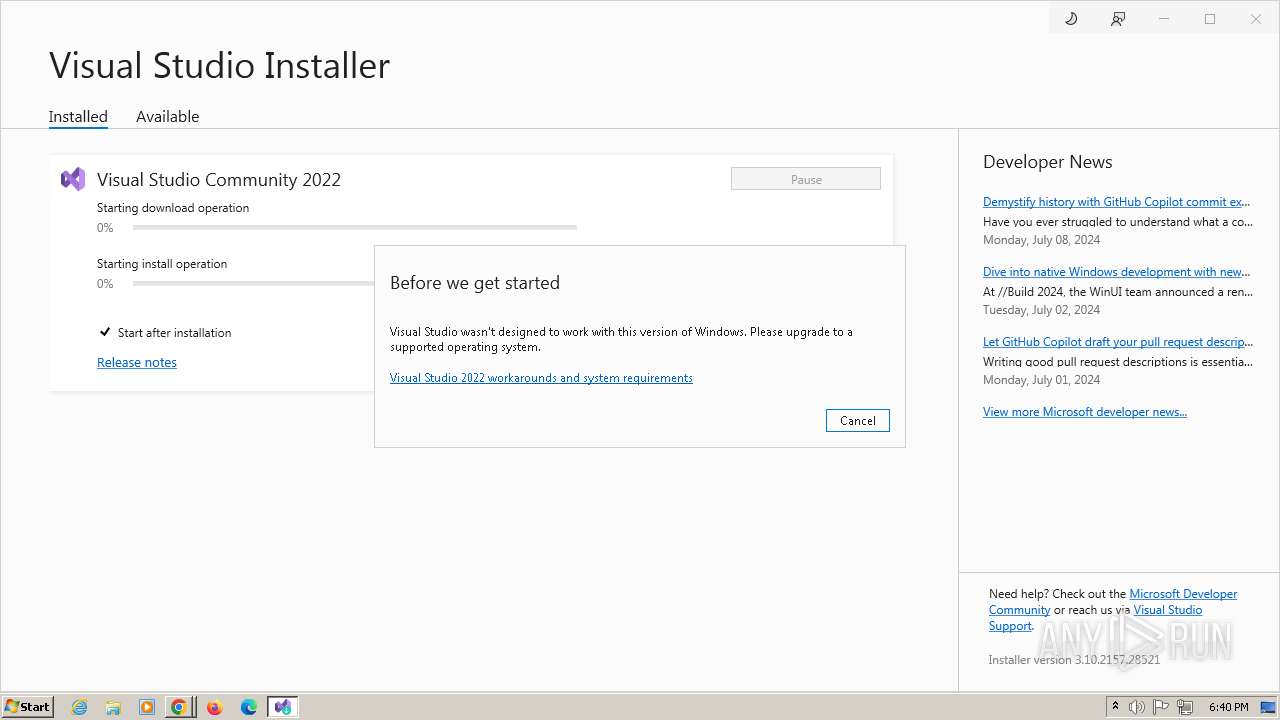The width and height of the screenshot is (1280, 720).
Task: Open Google Chrome from taskbar
Action: [179, 707]
